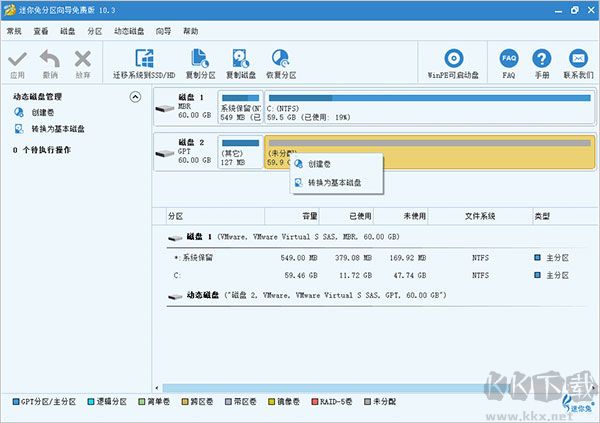Viewport: 600px width, 423px height.
Task: Select Disk 2 drive icon in disk map
Action: click(165, 154)
